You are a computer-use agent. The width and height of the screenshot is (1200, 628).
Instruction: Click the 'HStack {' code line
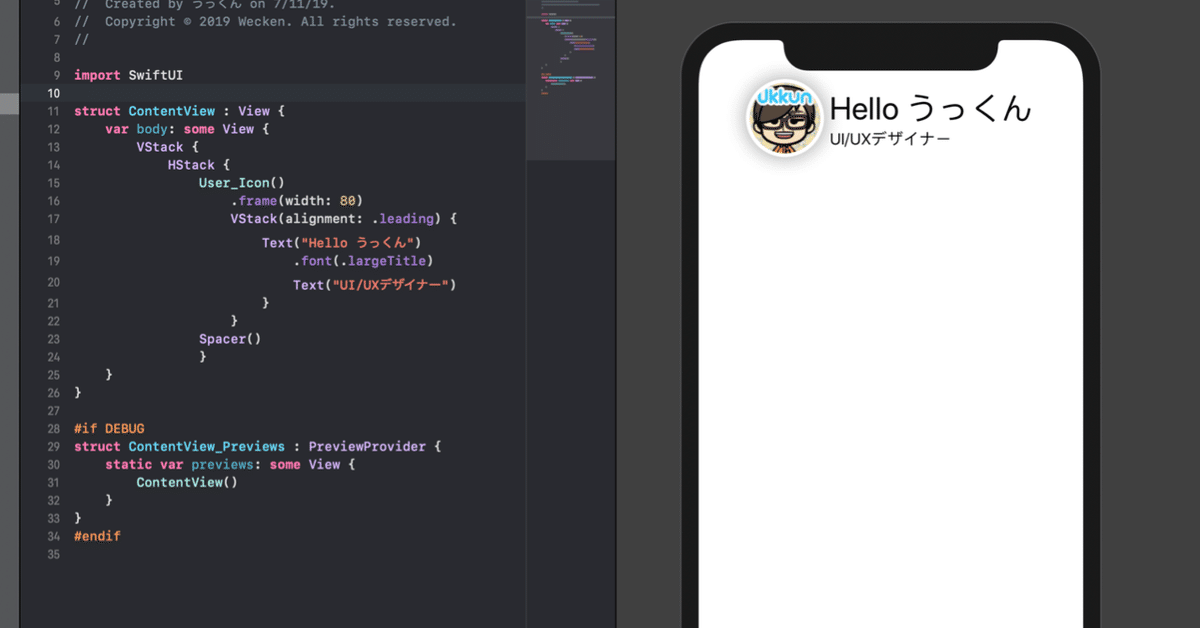click(199, 165)
